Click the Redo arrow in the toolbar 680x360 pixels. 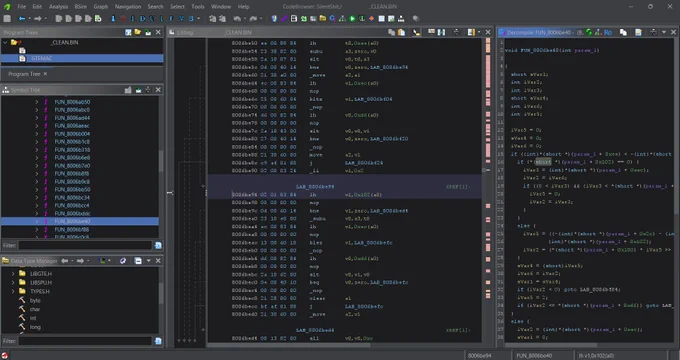[x=253, y=19]
